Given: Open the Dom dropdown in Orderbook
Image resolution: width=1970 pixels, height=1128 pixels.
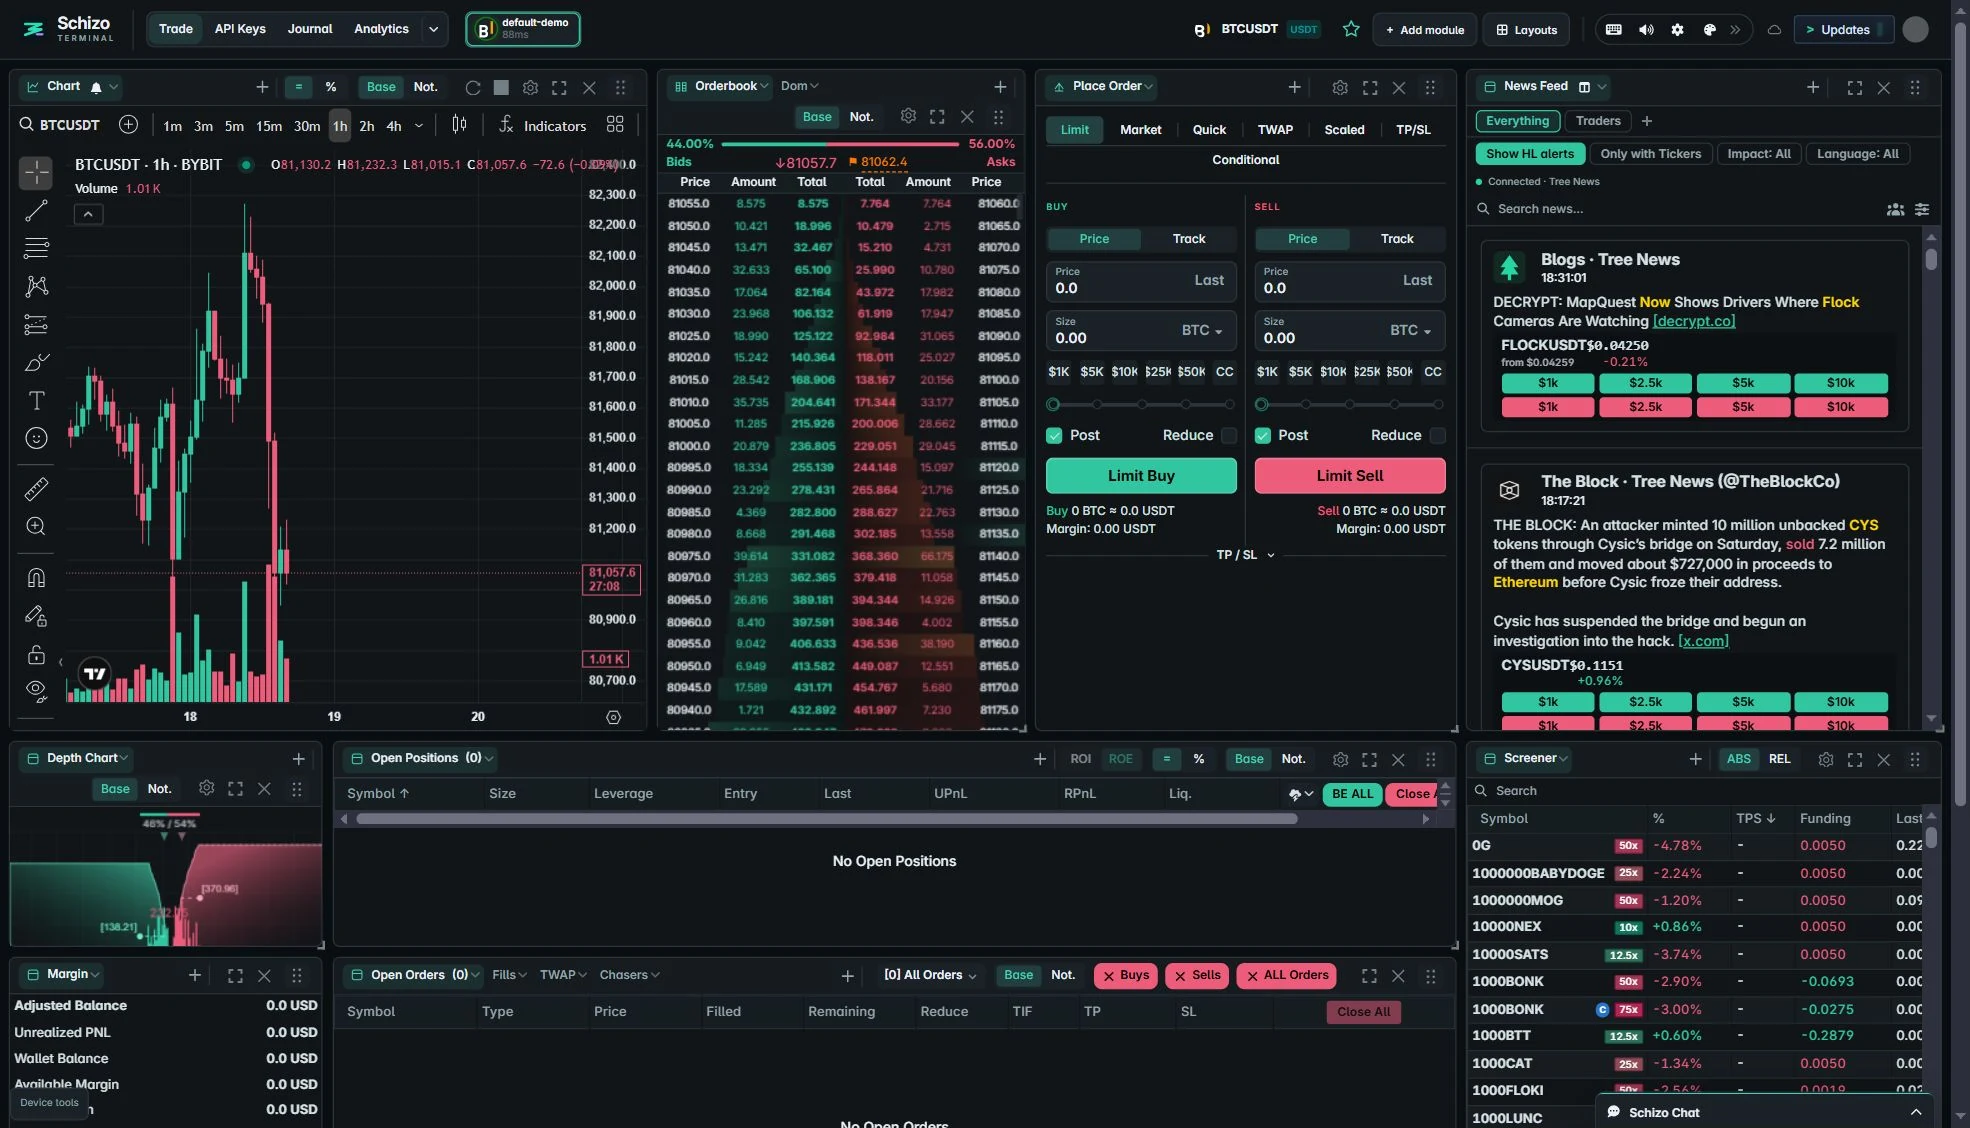Looking at the screenshot, I should point(799,86).
